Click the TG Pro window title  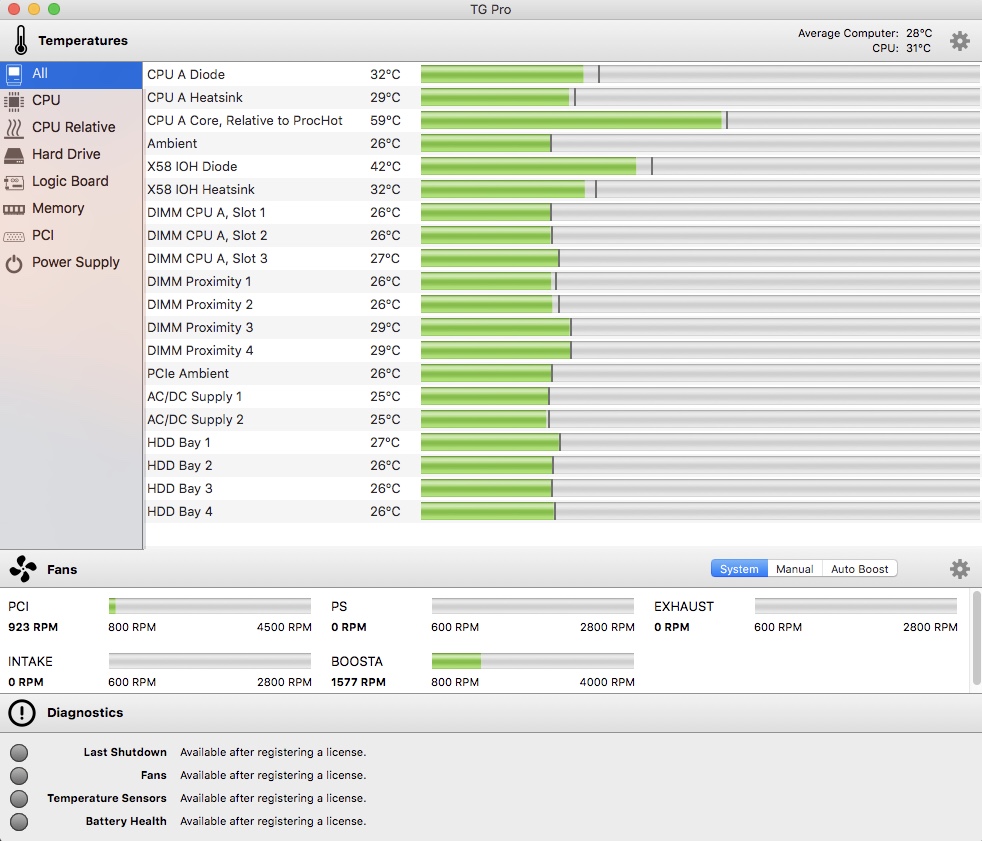pos(491,9)
